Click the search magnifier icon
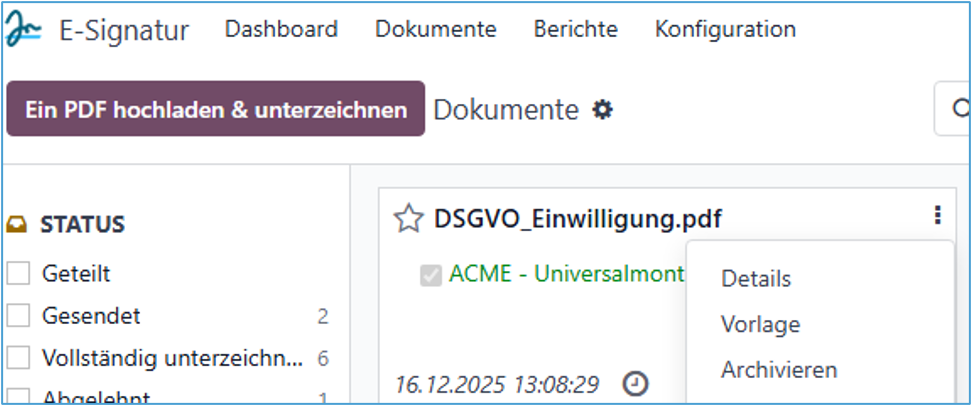 pos(960,109)
